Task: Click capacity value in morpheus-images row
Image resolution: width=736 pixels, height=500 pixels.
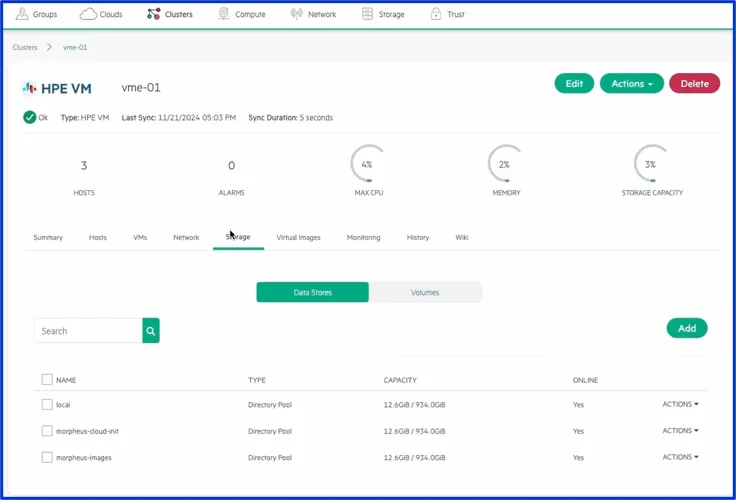Action: click(414, 457)
